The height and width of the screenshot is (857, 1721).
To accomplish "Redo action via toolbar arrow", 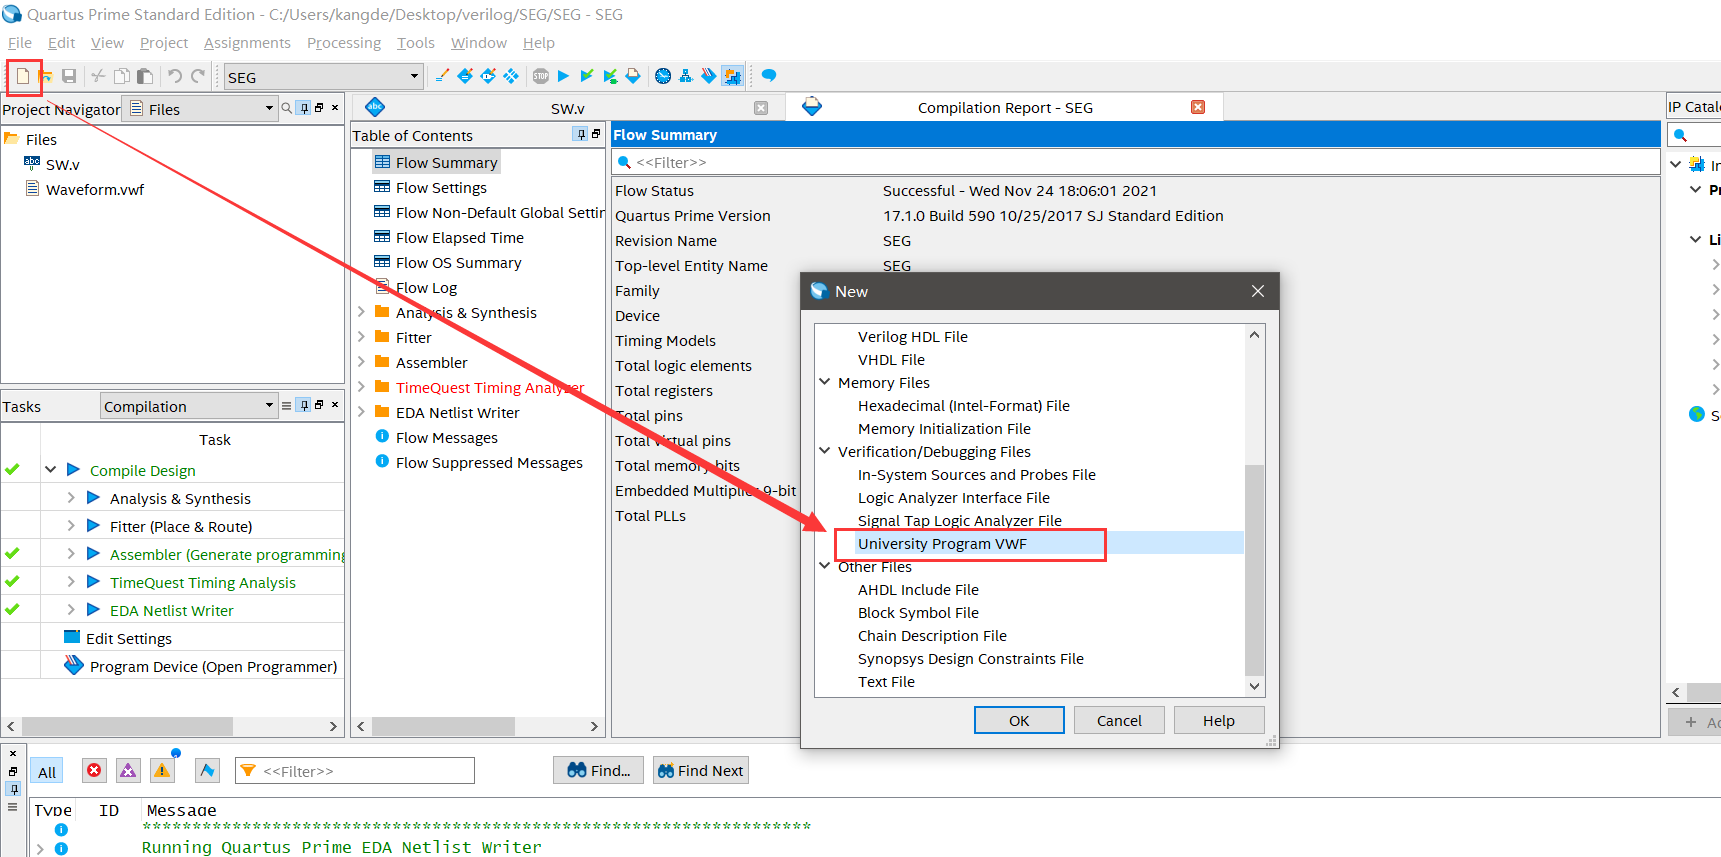I will (198, 76).
